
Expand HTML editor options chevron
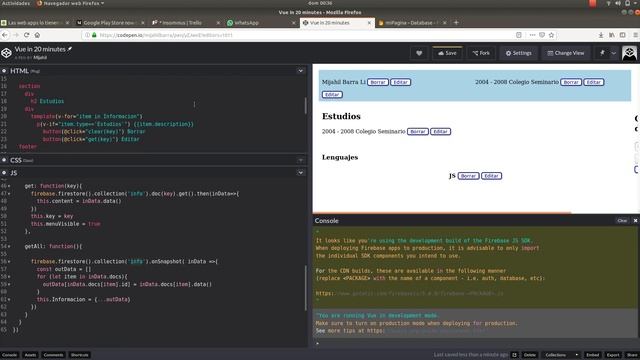[x=301, y=71]
